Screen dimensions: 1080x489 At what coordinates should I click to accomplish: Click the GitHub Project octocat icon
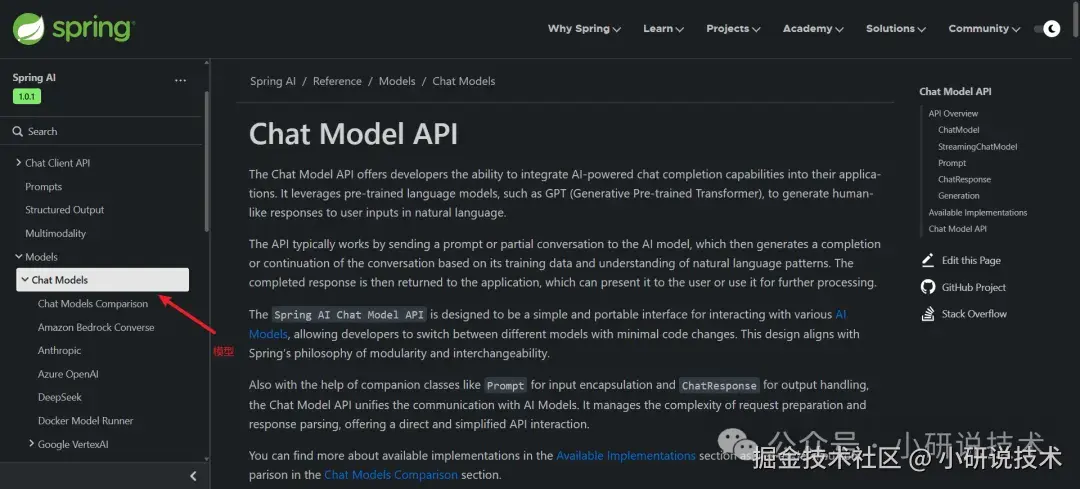(x=927, y=287)
